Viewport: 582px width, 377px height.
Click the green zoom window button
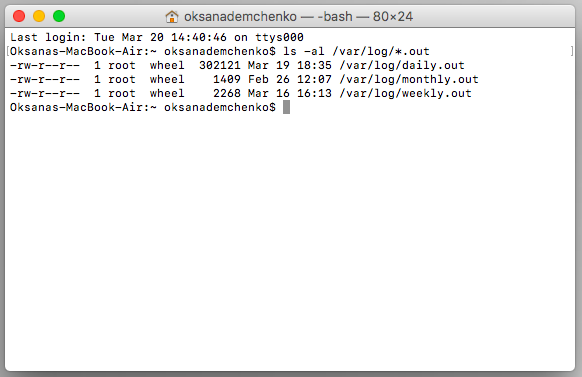(59, 16)
